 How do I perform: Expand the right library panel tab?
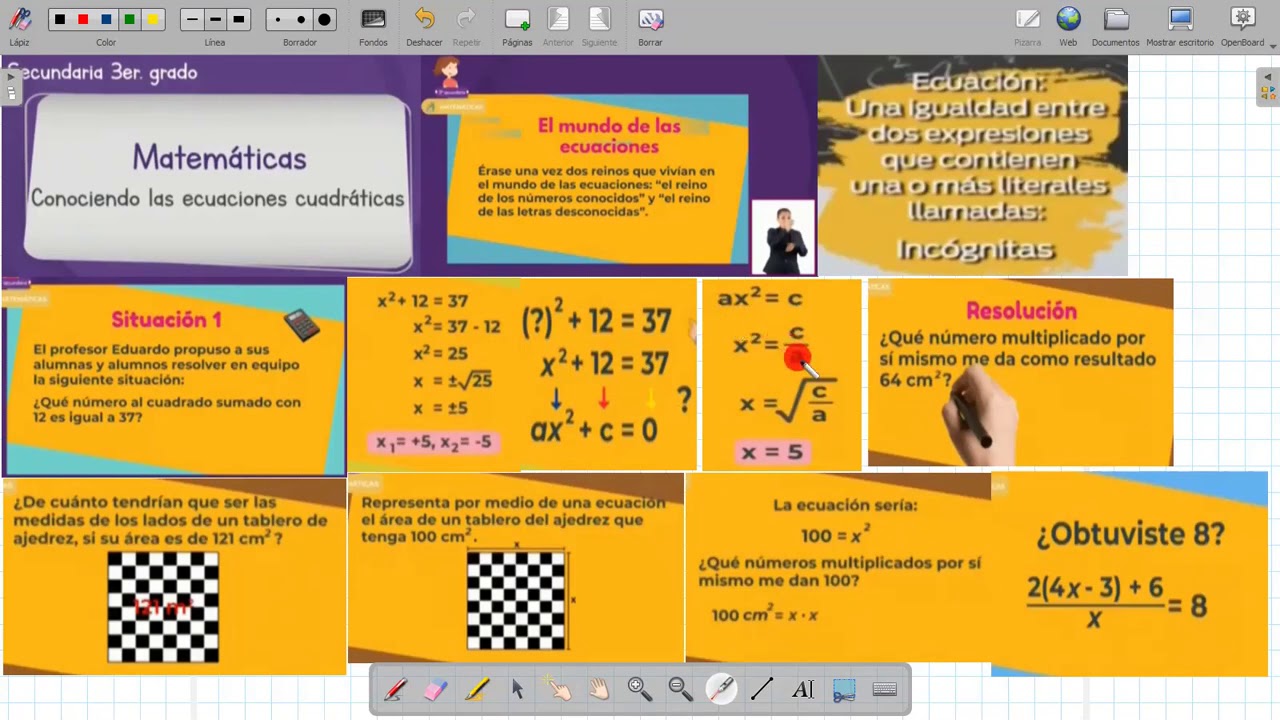[x=1268, y=88]
